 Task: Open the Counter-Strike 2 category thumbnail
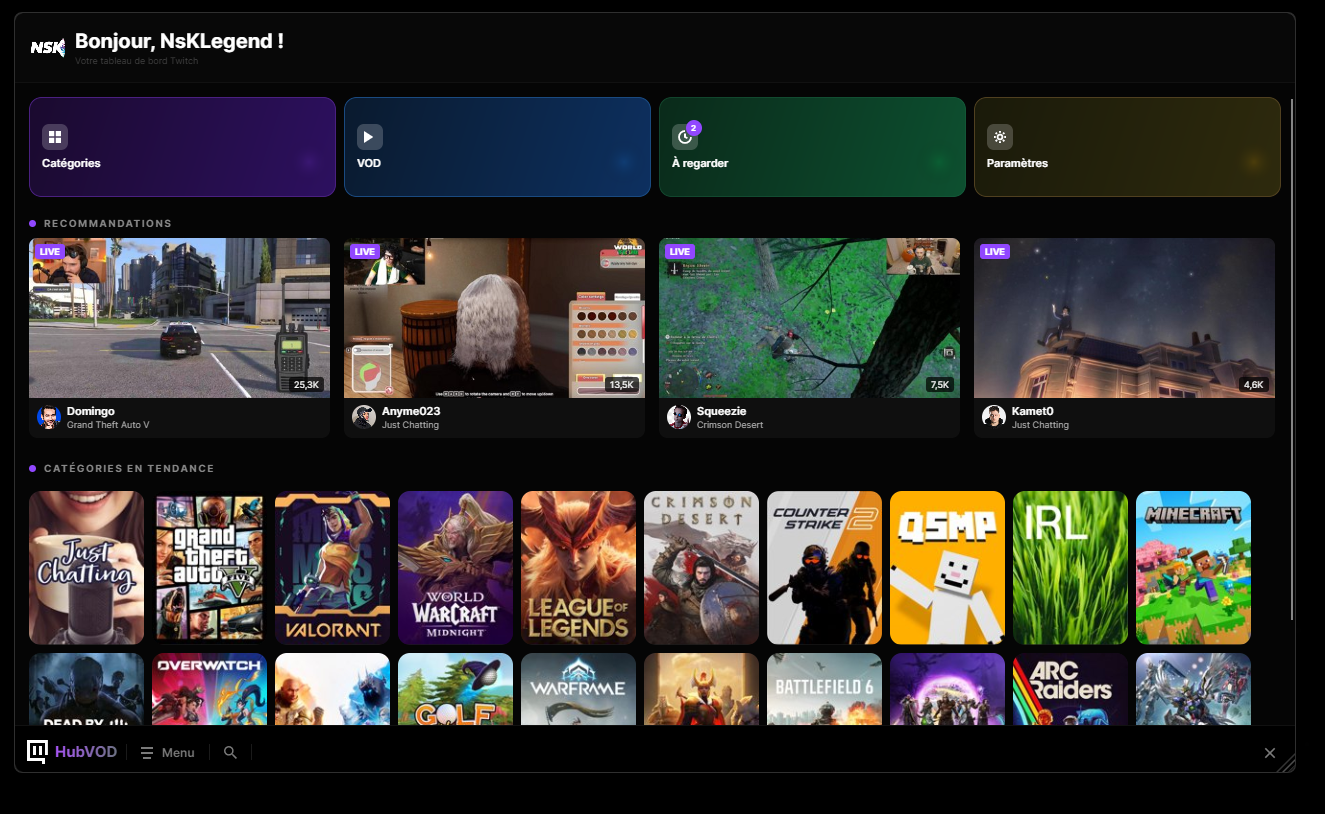coord(824,567)
